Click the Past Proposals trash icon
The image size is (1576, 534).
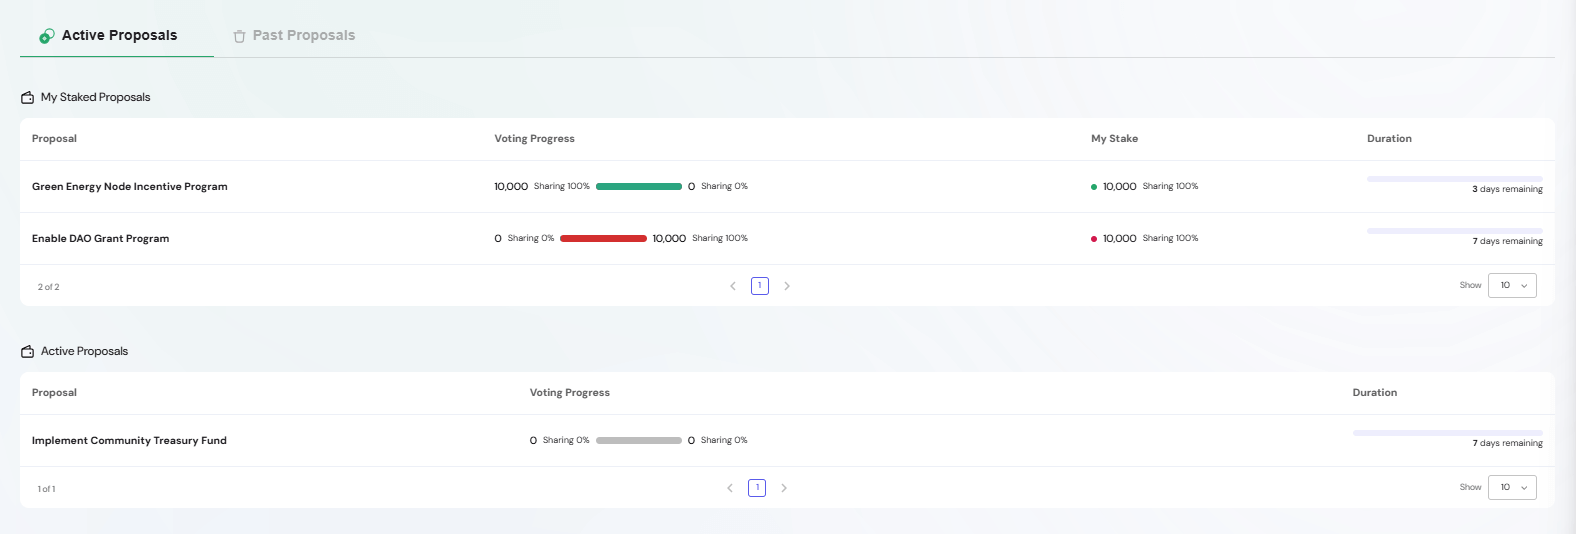pos(239,36)
